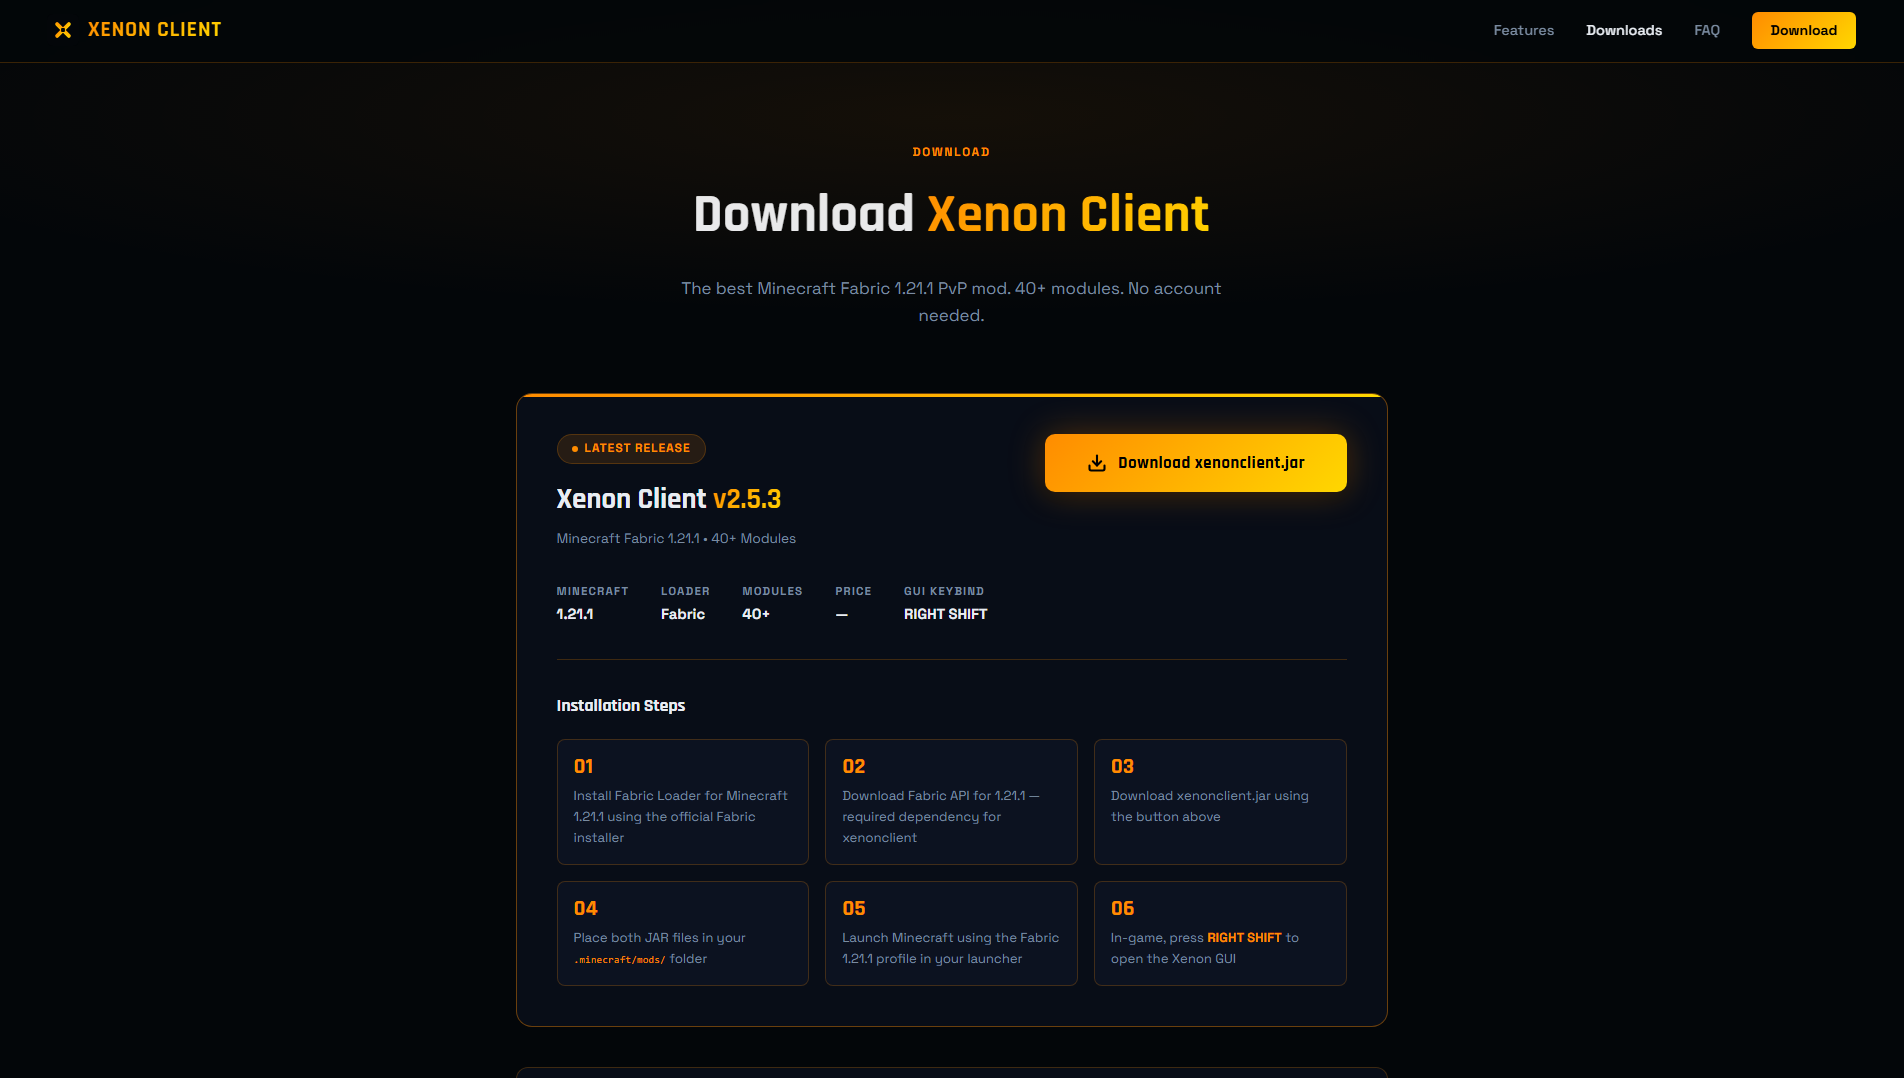Open the FAQ nav link
Image resolution: width=1904 pixels, height=1078 pixels.
pos(1706,30)
